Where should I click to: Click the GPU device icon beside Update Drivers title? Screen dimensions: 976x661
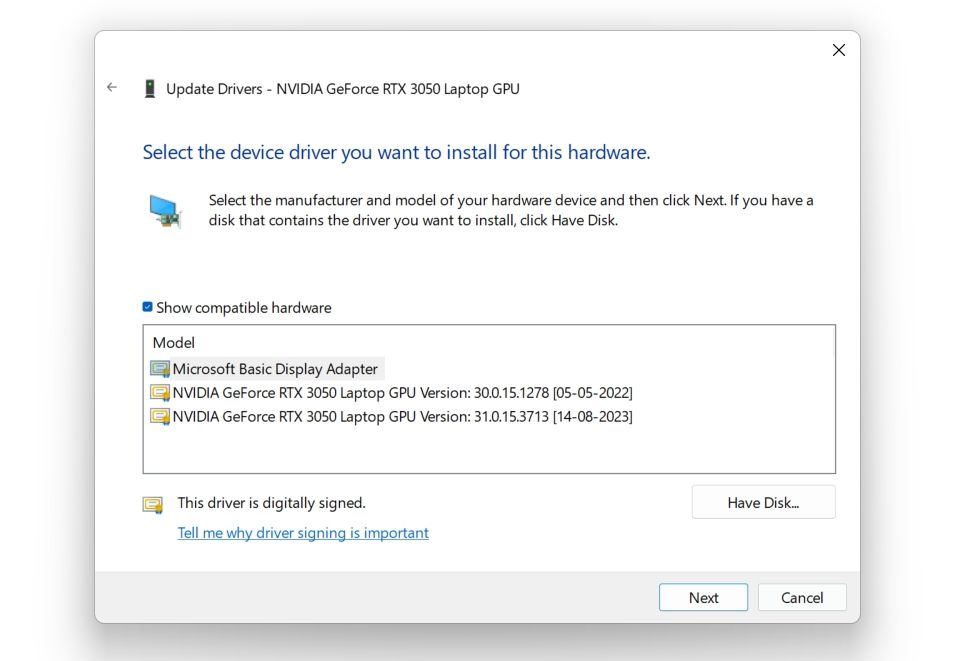click(150, 88)
